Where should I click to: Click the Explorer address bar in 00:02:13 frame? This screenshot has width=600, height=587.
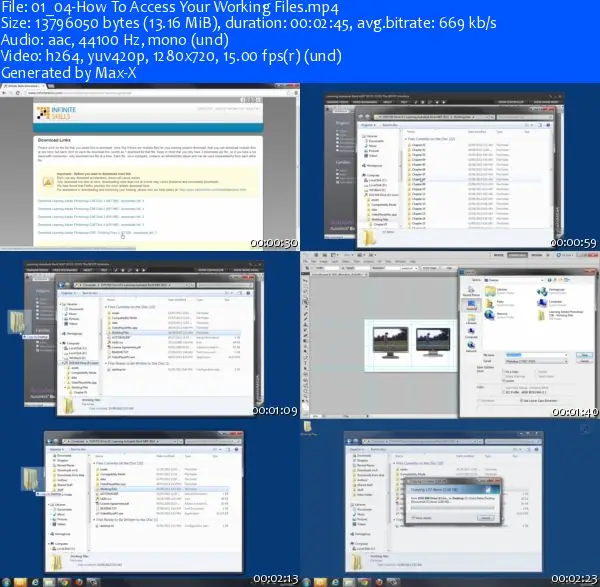coord(121,441)
